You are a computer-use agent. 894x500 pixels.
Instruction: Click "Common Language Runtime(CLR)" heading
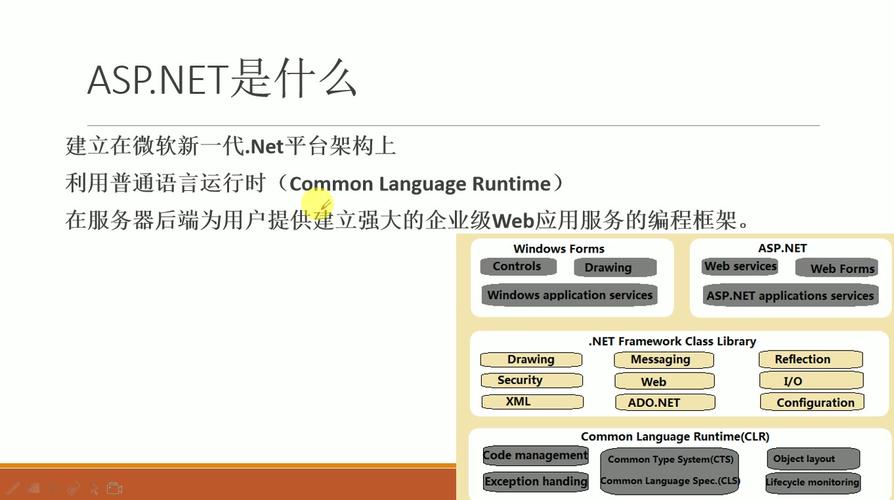coord(675,437)
